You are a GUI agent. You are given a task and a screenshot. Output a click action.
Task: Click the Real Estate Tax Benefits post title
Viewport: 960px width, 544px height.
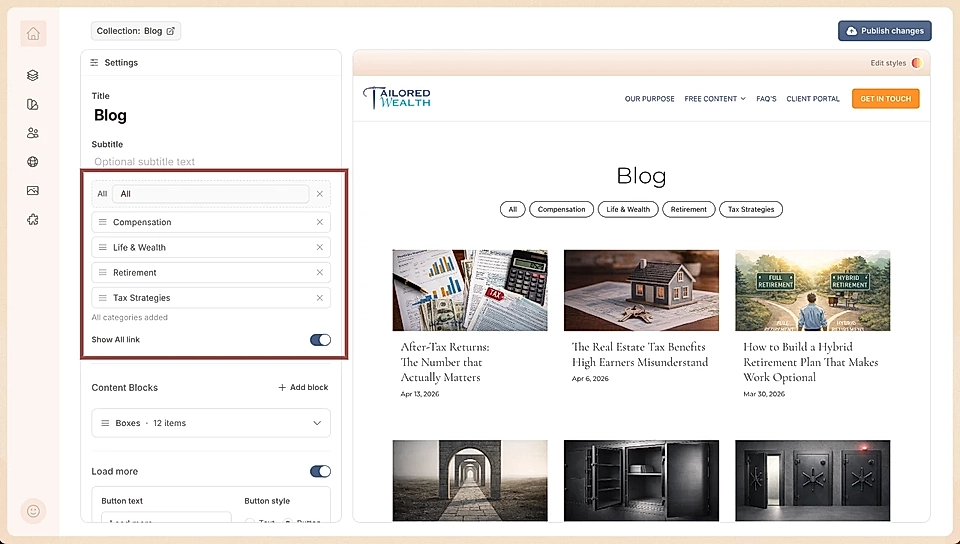(x=640, y=354)
